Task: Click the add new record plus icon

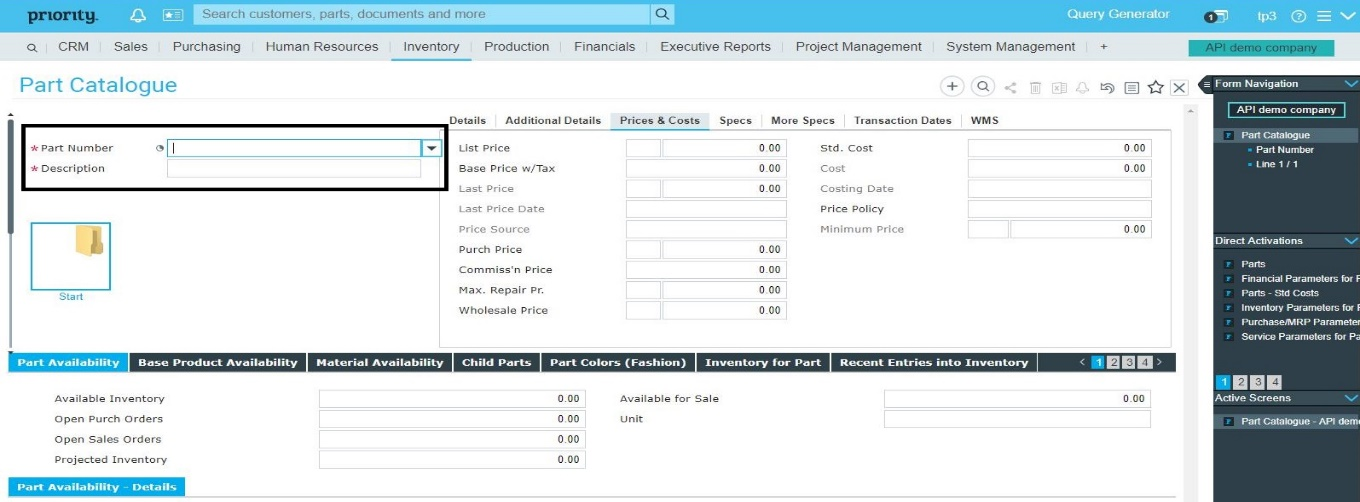Action: 952,87
